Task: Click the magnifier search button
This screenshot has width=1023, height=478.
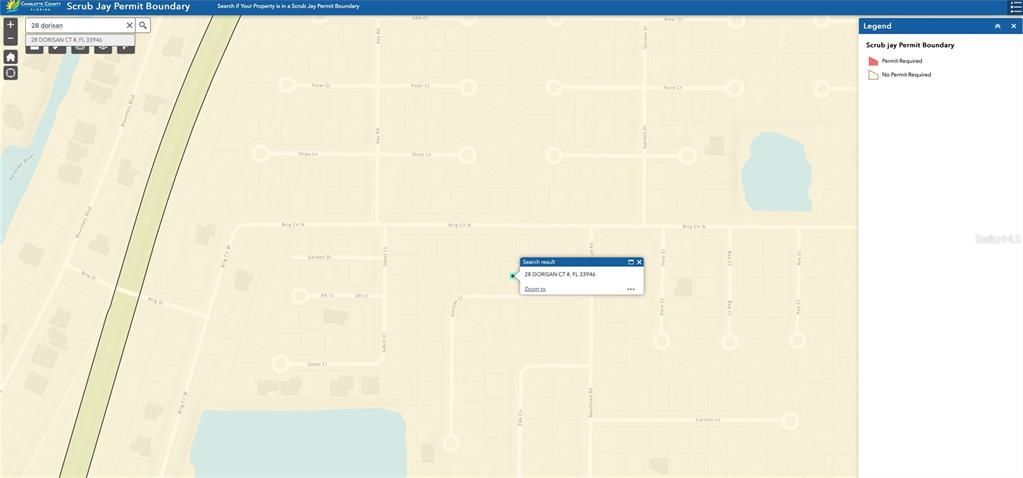Action: tap(143, 25)
